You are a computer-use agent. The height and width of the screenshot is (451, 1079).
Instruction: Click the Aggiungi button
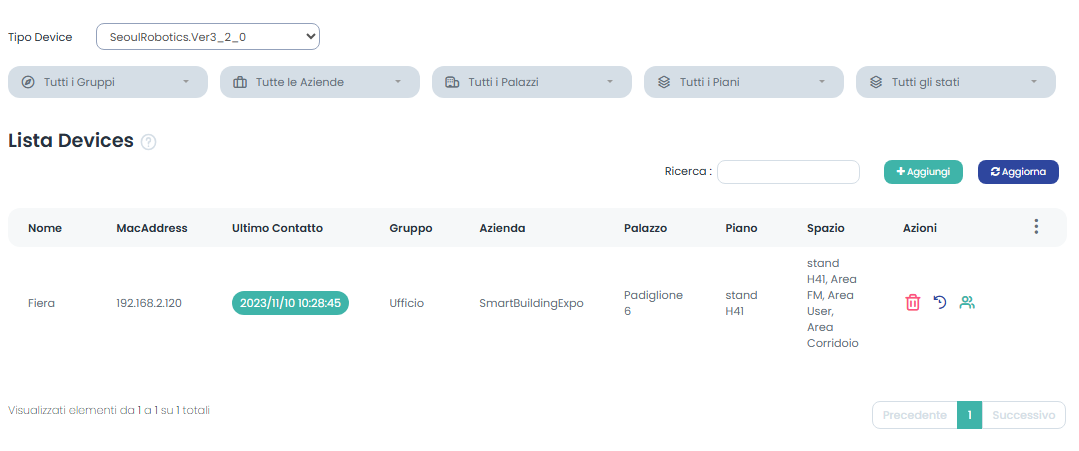pyautogui.click(x=923, y=172)
